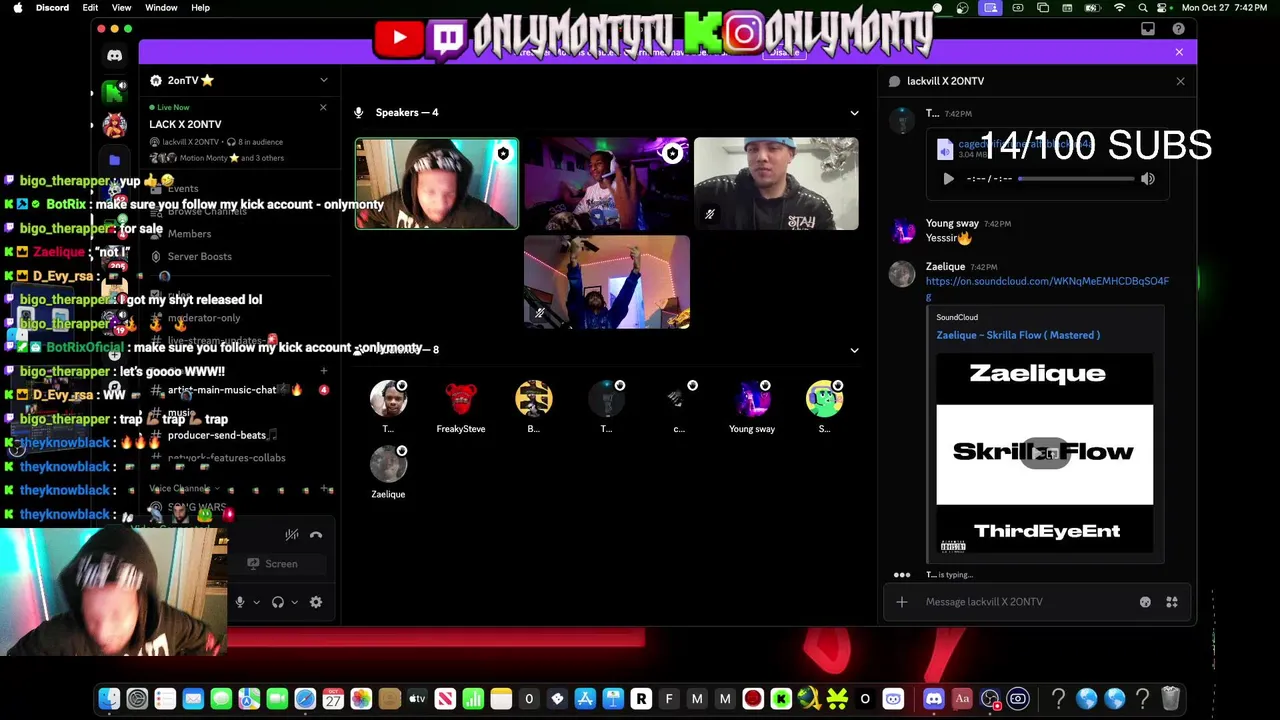Close the lackvill X 2ONTV chat panel
Viewport: 1280px width, 720px height.
(1180, 81)
